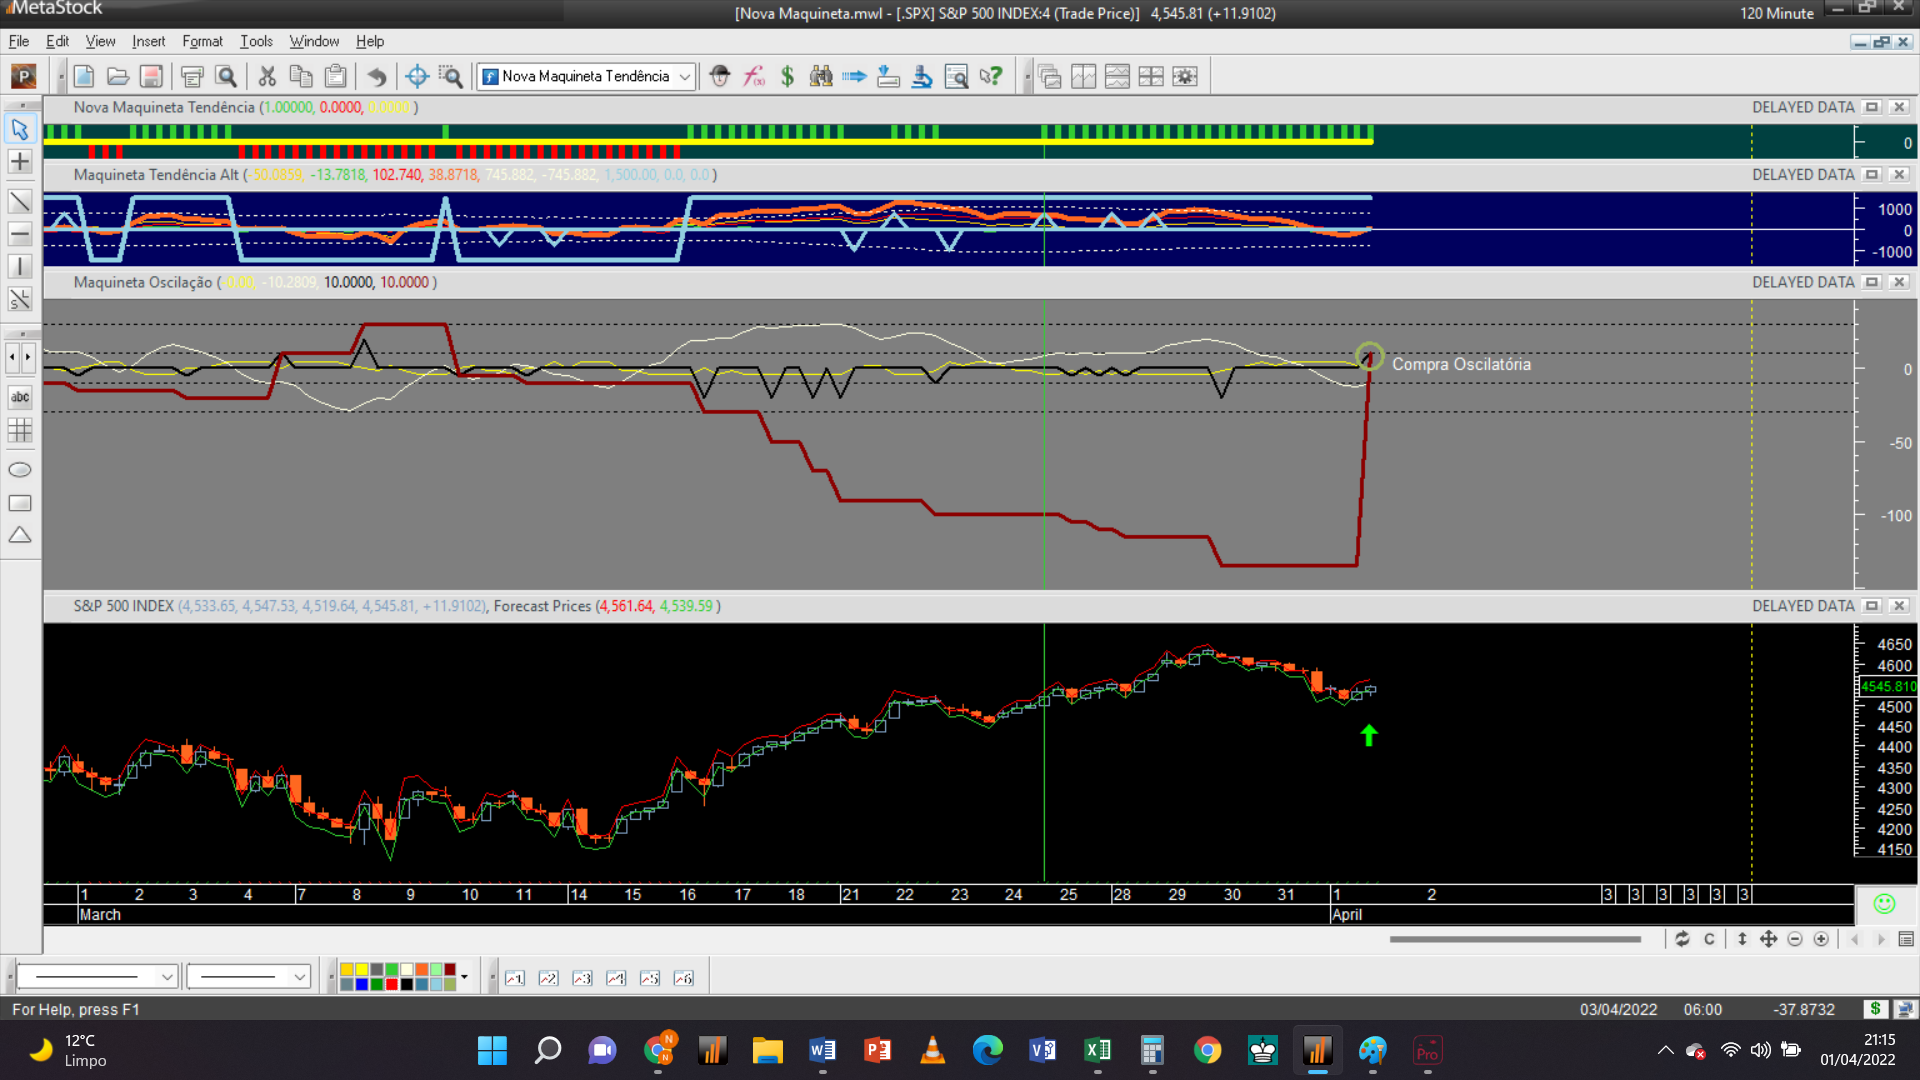Open the Expert Advisor icon

(719, 76)
